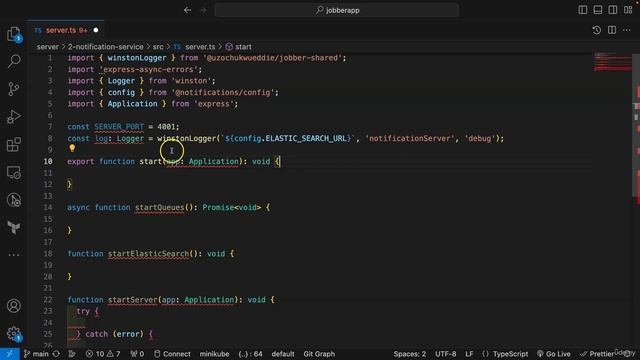
Task: Click minikube in status bar
Action: pyautogui.click(x=214, y=354)
